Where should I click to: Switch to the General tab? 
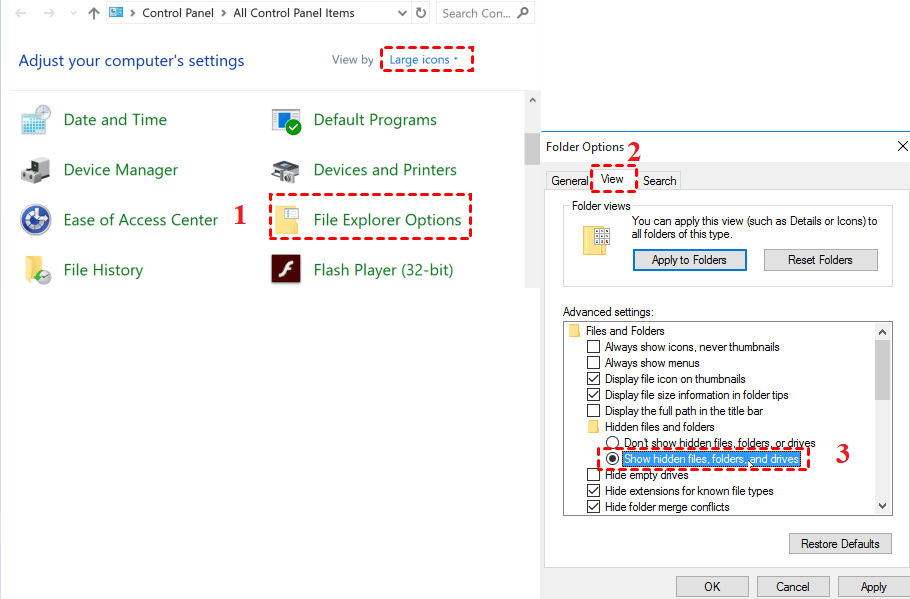click(570, 181)
